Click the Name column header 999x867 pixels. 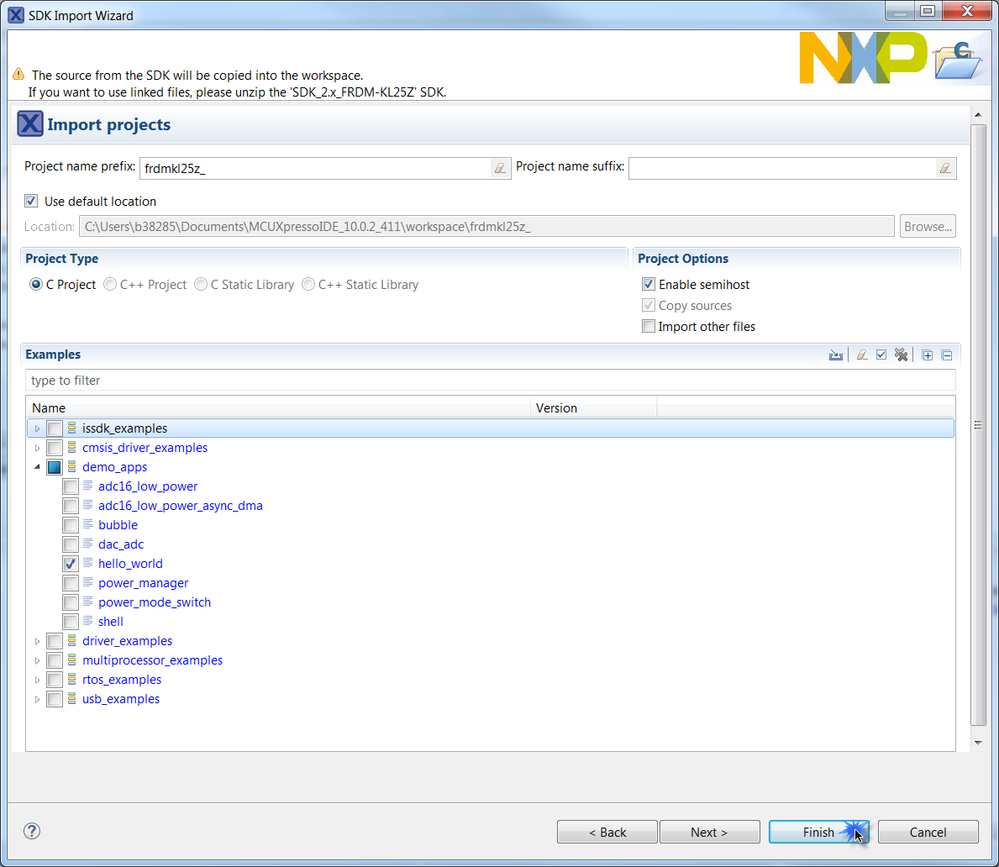coord(278,408)
